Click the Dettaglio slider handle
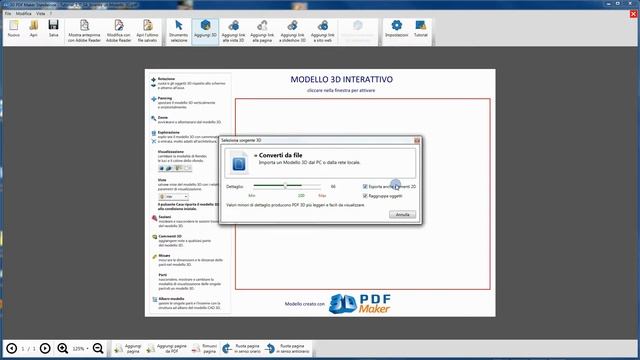This screenshot has width=640, height=360. click(x=285, y=186)
